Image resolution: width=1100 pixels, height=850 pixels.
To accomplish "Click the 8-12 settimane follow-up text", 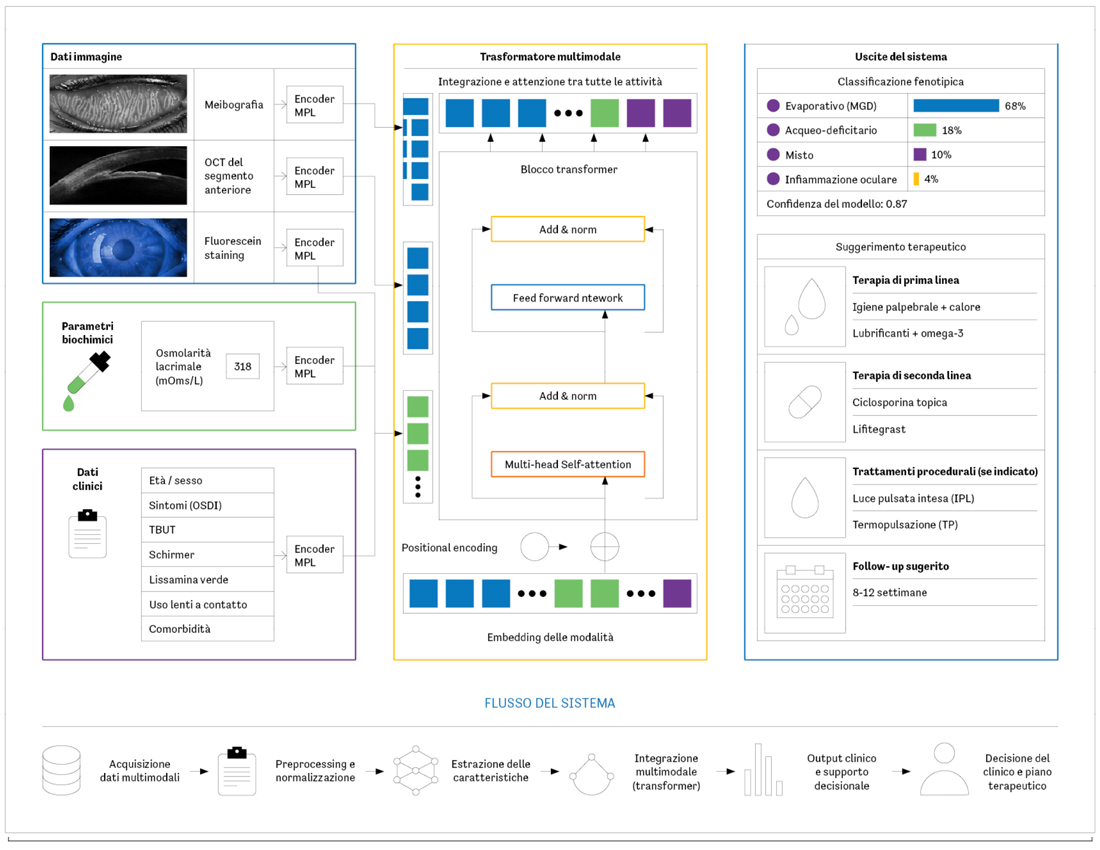I will point(890,593).
